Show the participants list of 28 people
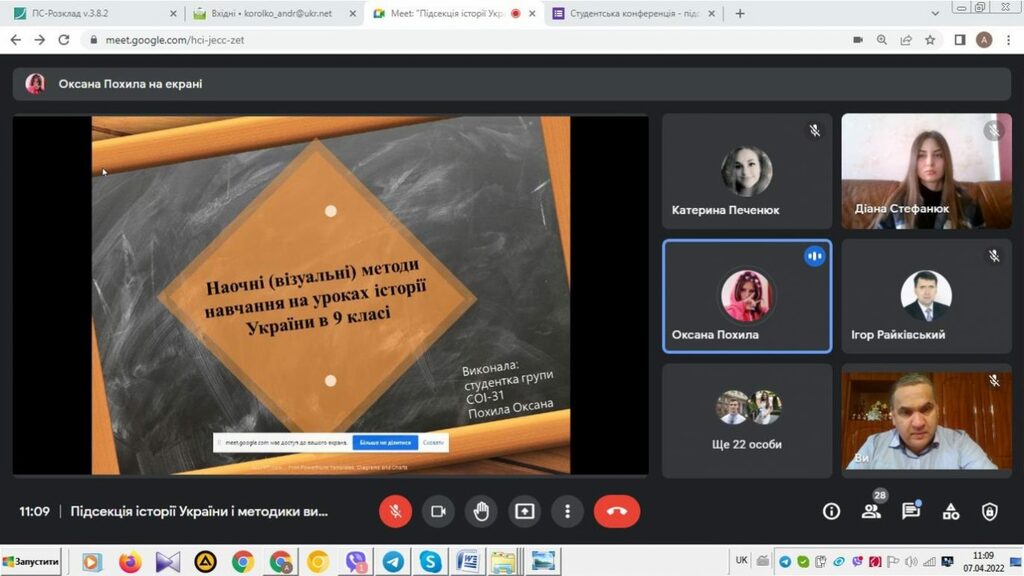The height and width of the screenshot is (576, 1024). point(871,511)
